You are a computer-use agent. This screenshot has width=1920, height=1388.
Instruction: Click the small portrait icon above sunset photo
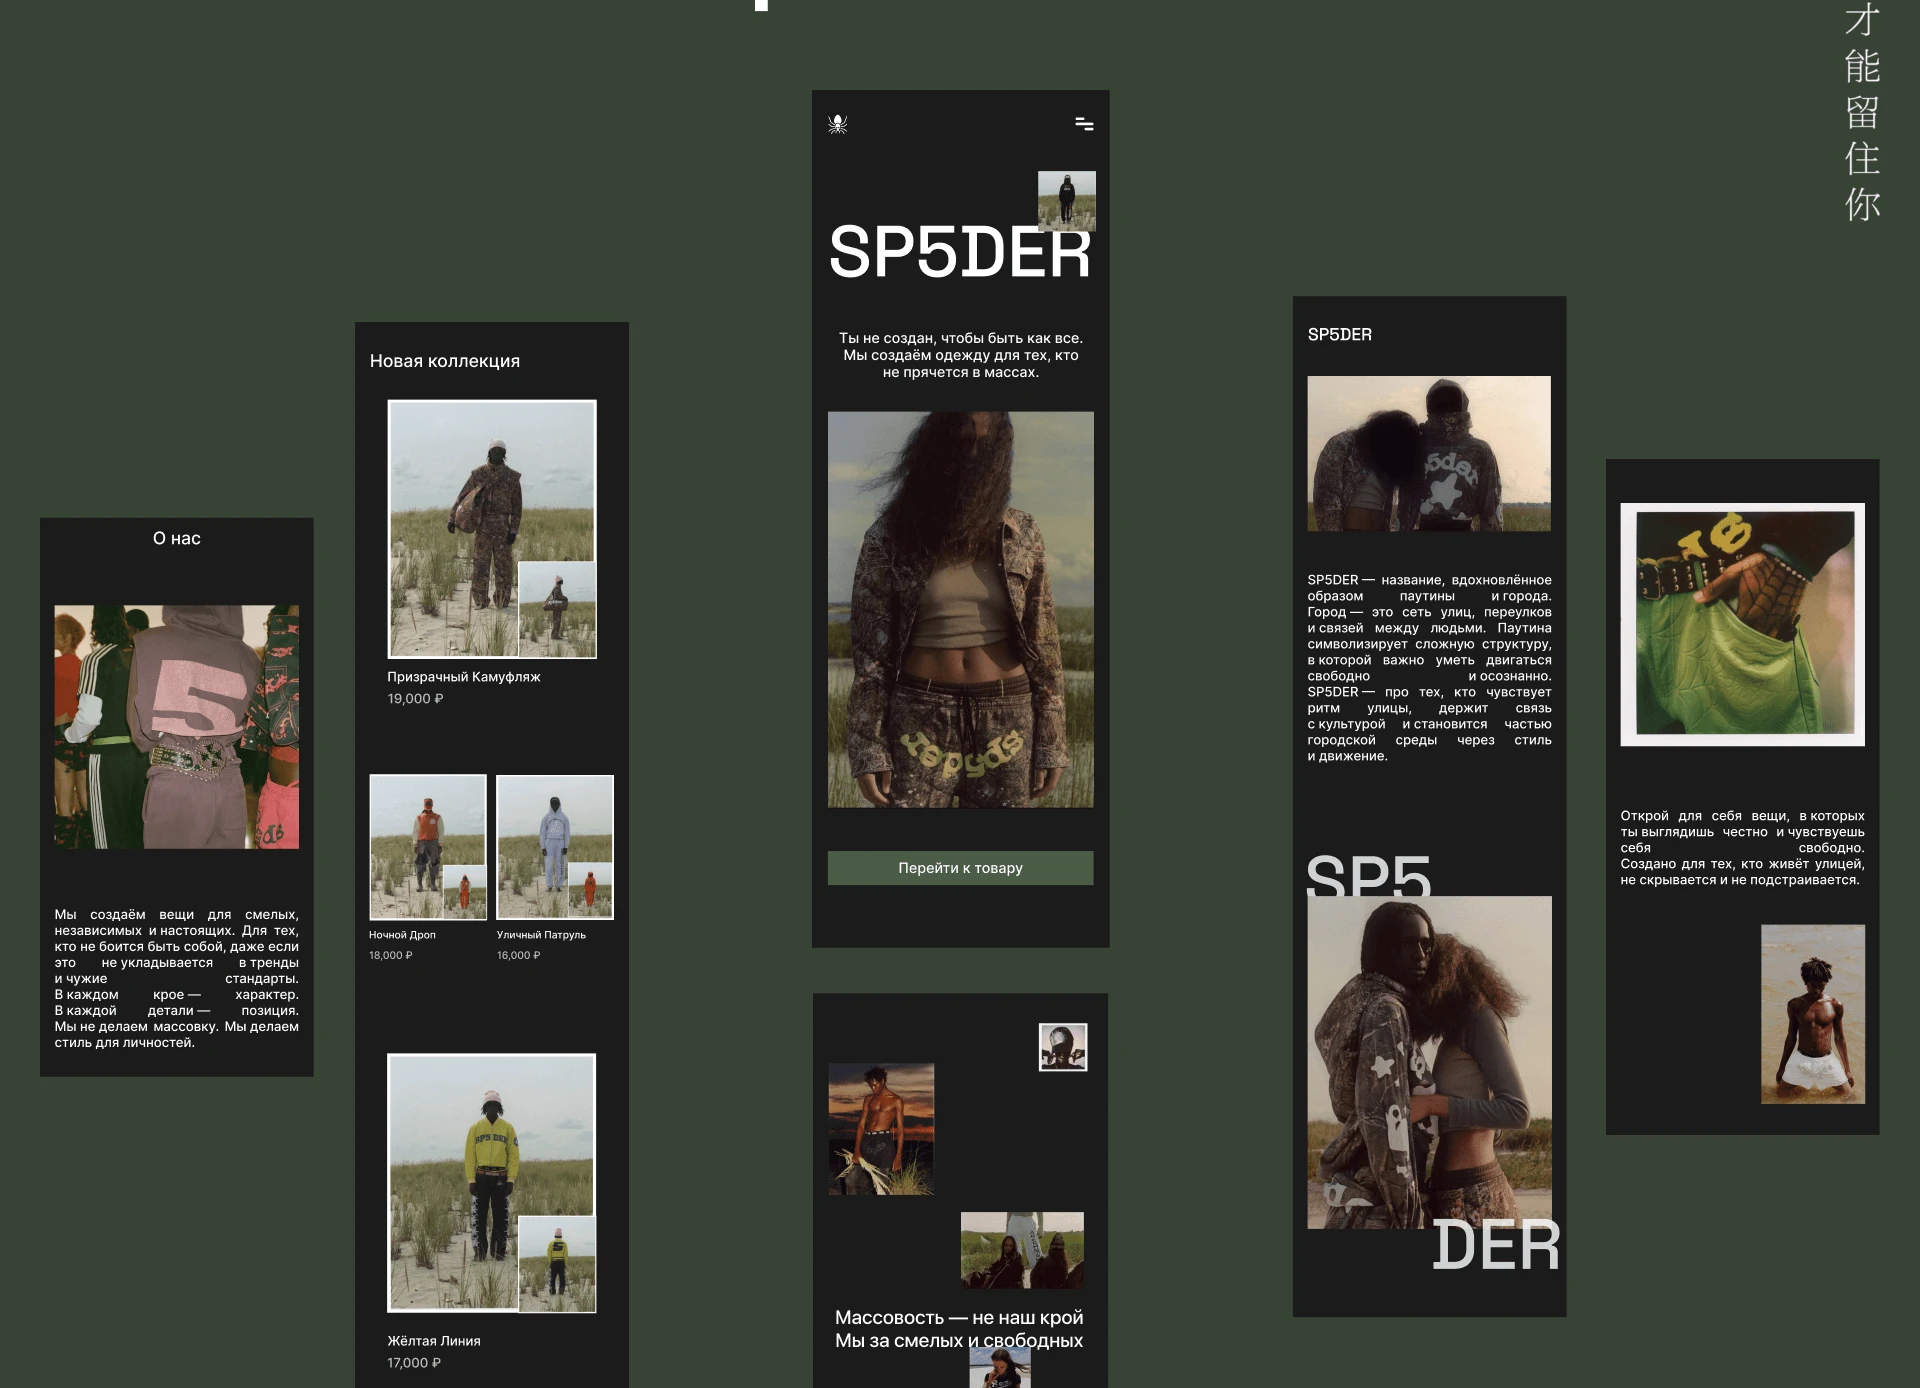pyautogui.click(x=1062, y=1047)
